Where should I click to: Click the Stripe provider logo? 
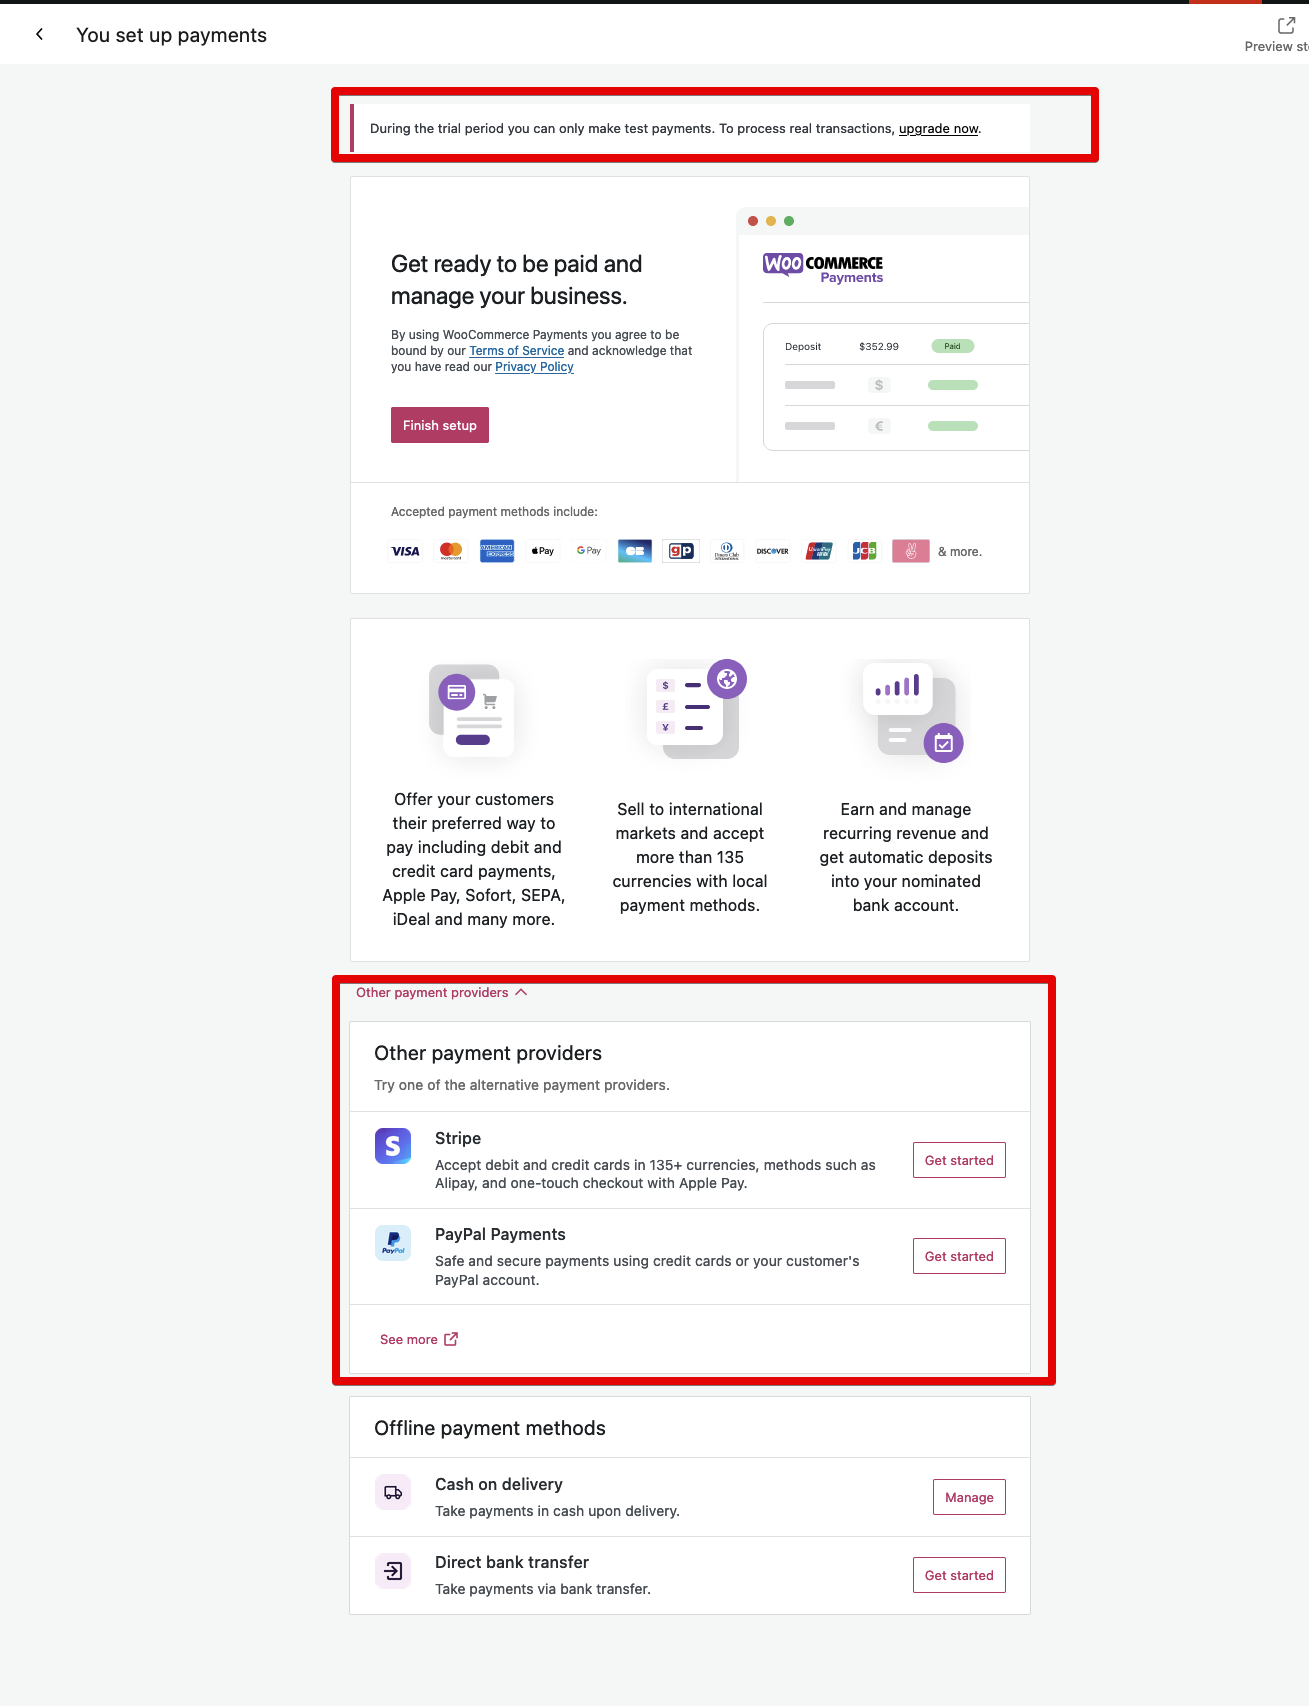coord(392,1146)
